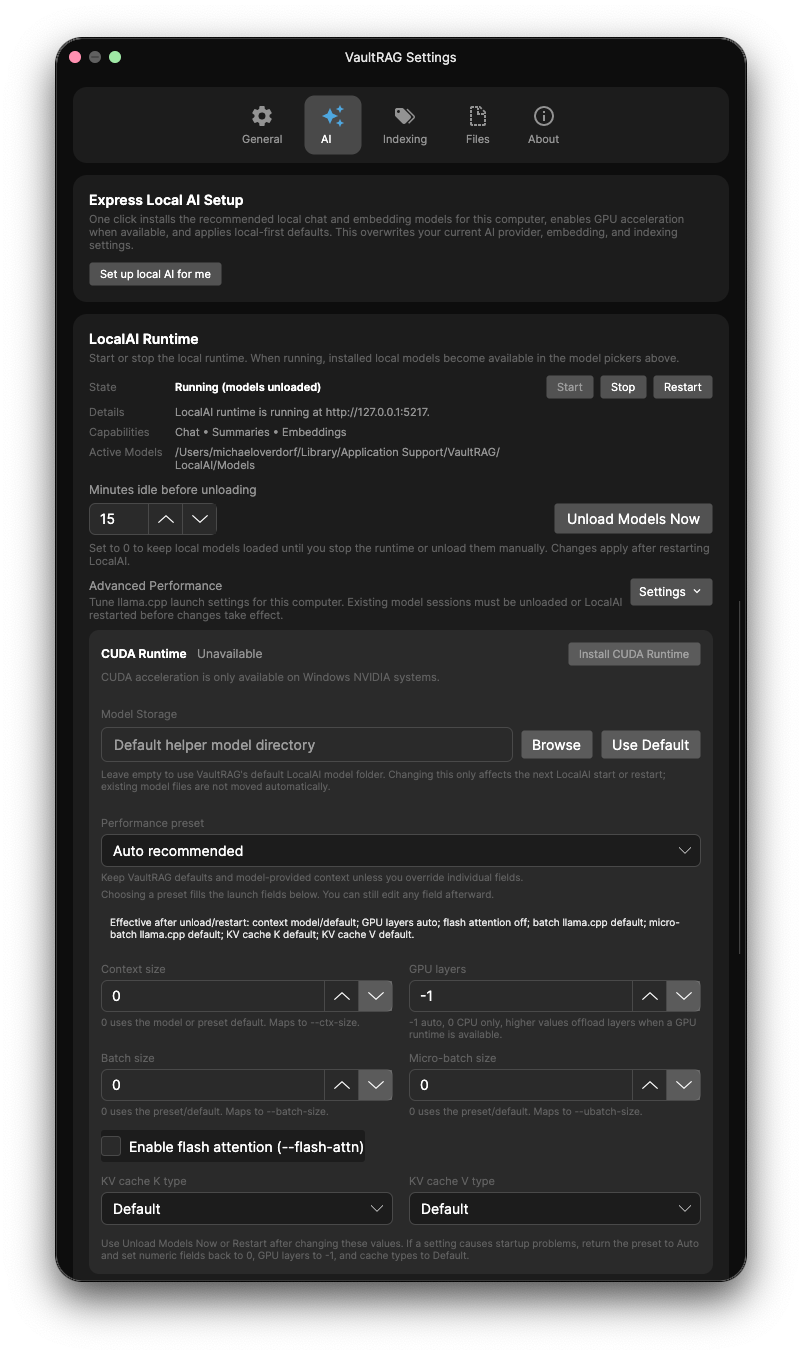Click the Effective after unload/restart summary text
Screen dimensions: 802x1355
[x=395, y=928]
